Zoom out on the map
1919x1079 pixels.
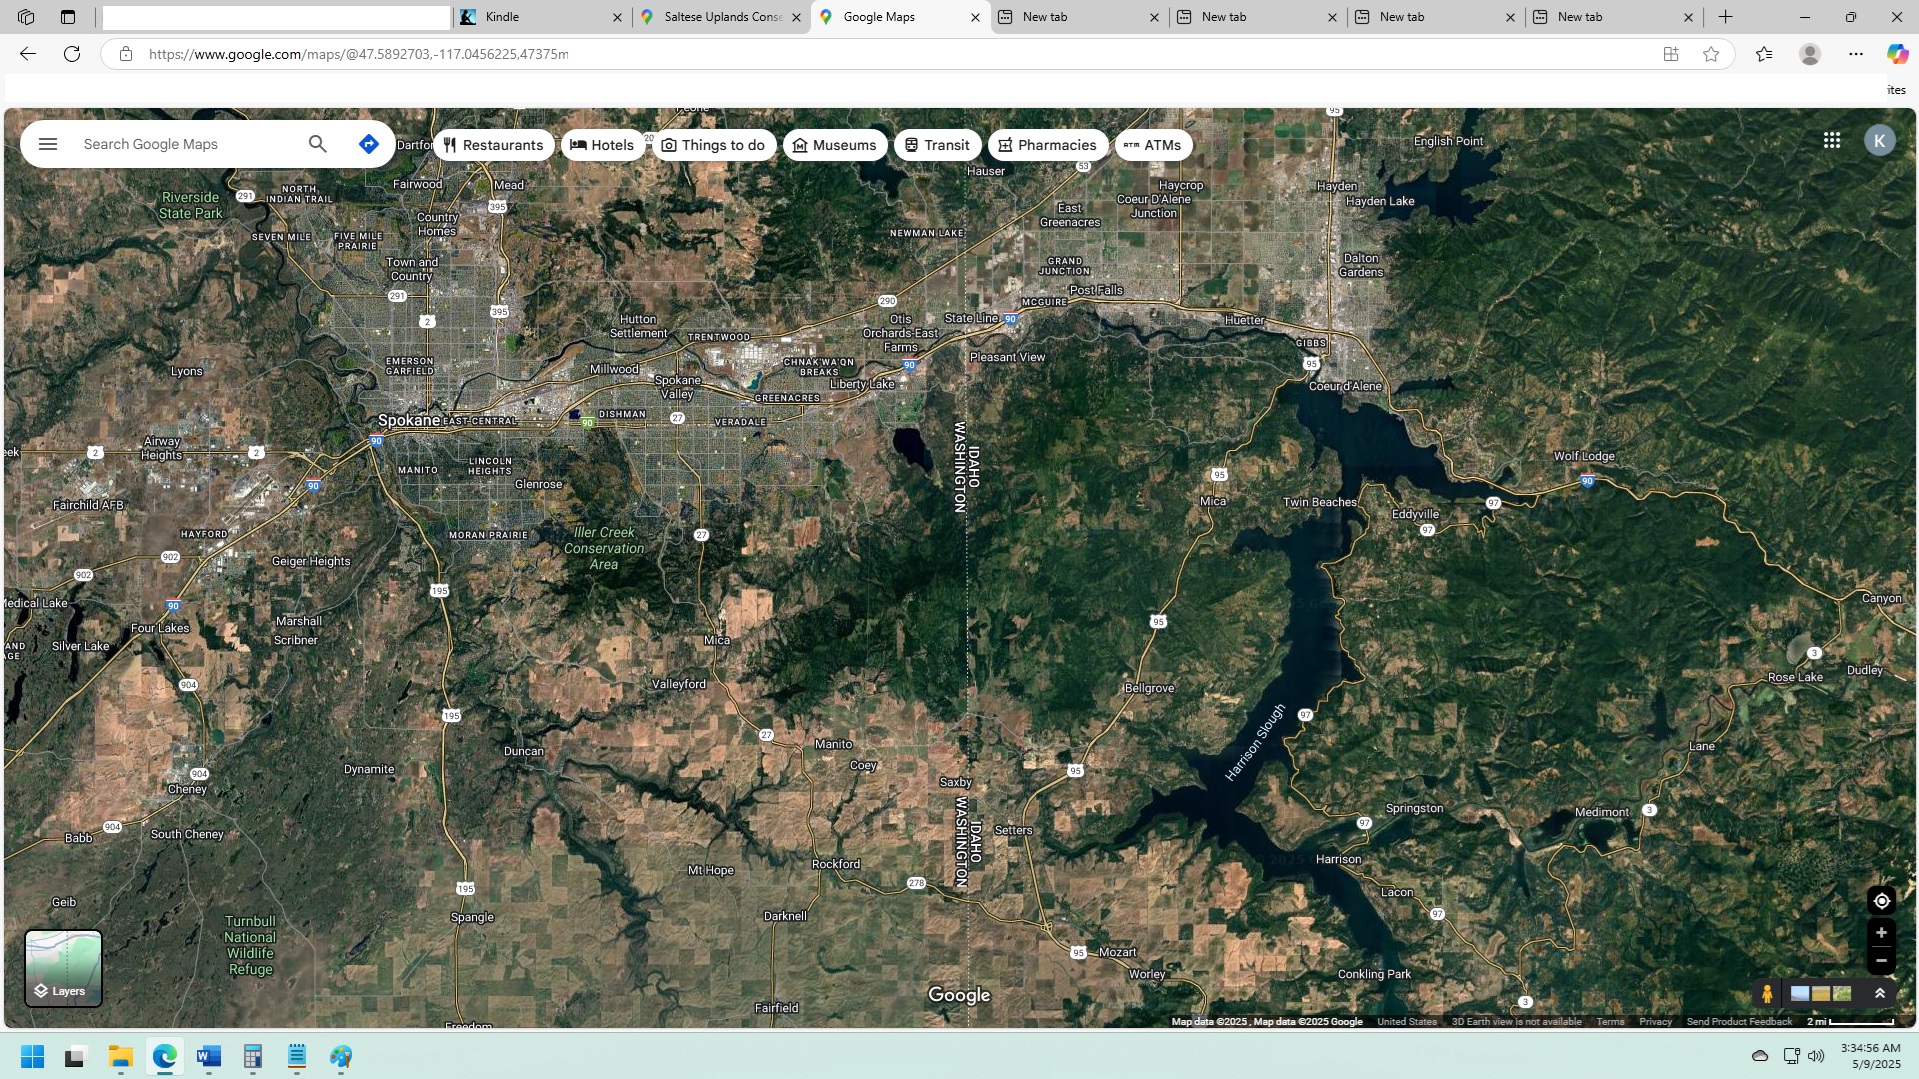1881,961
